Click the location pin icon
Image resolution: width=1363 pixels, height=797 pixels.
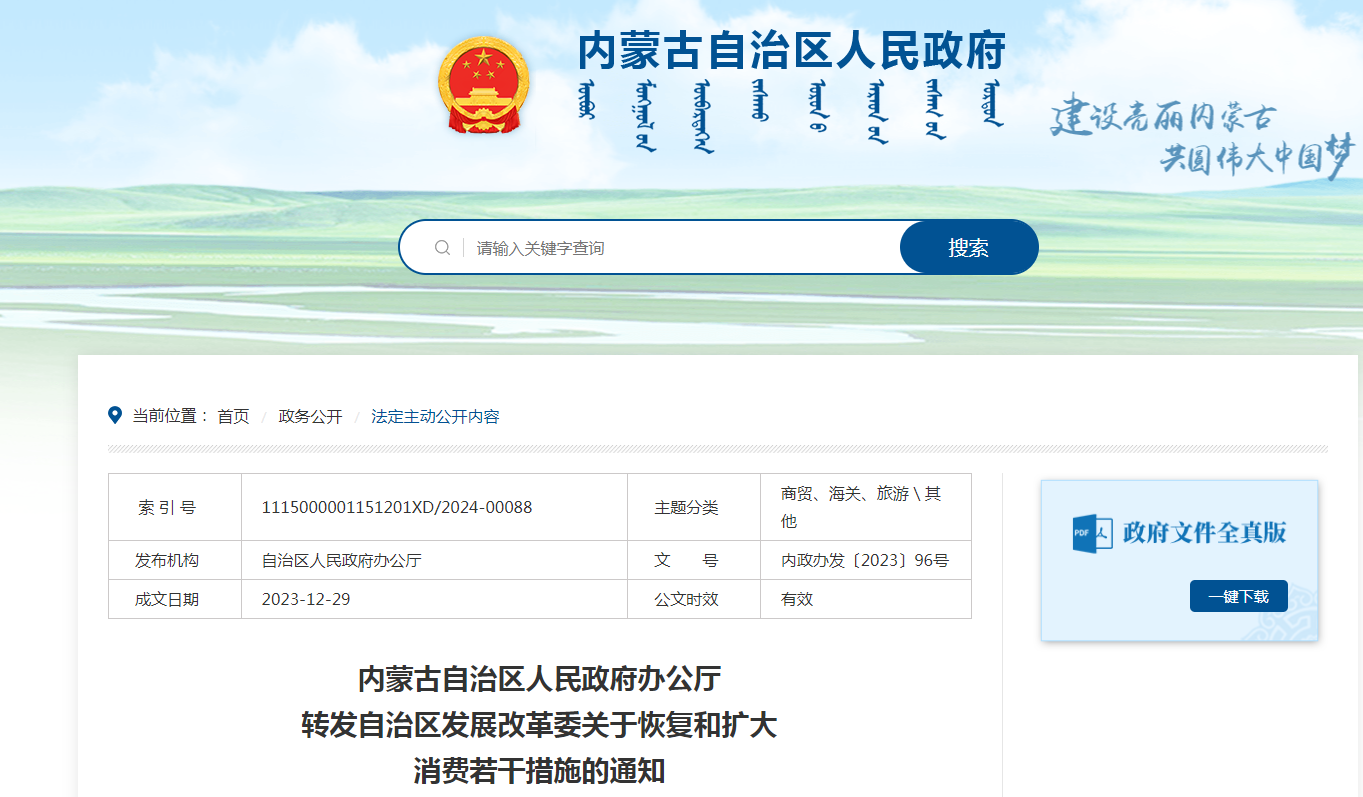click(x=115, y=415)
